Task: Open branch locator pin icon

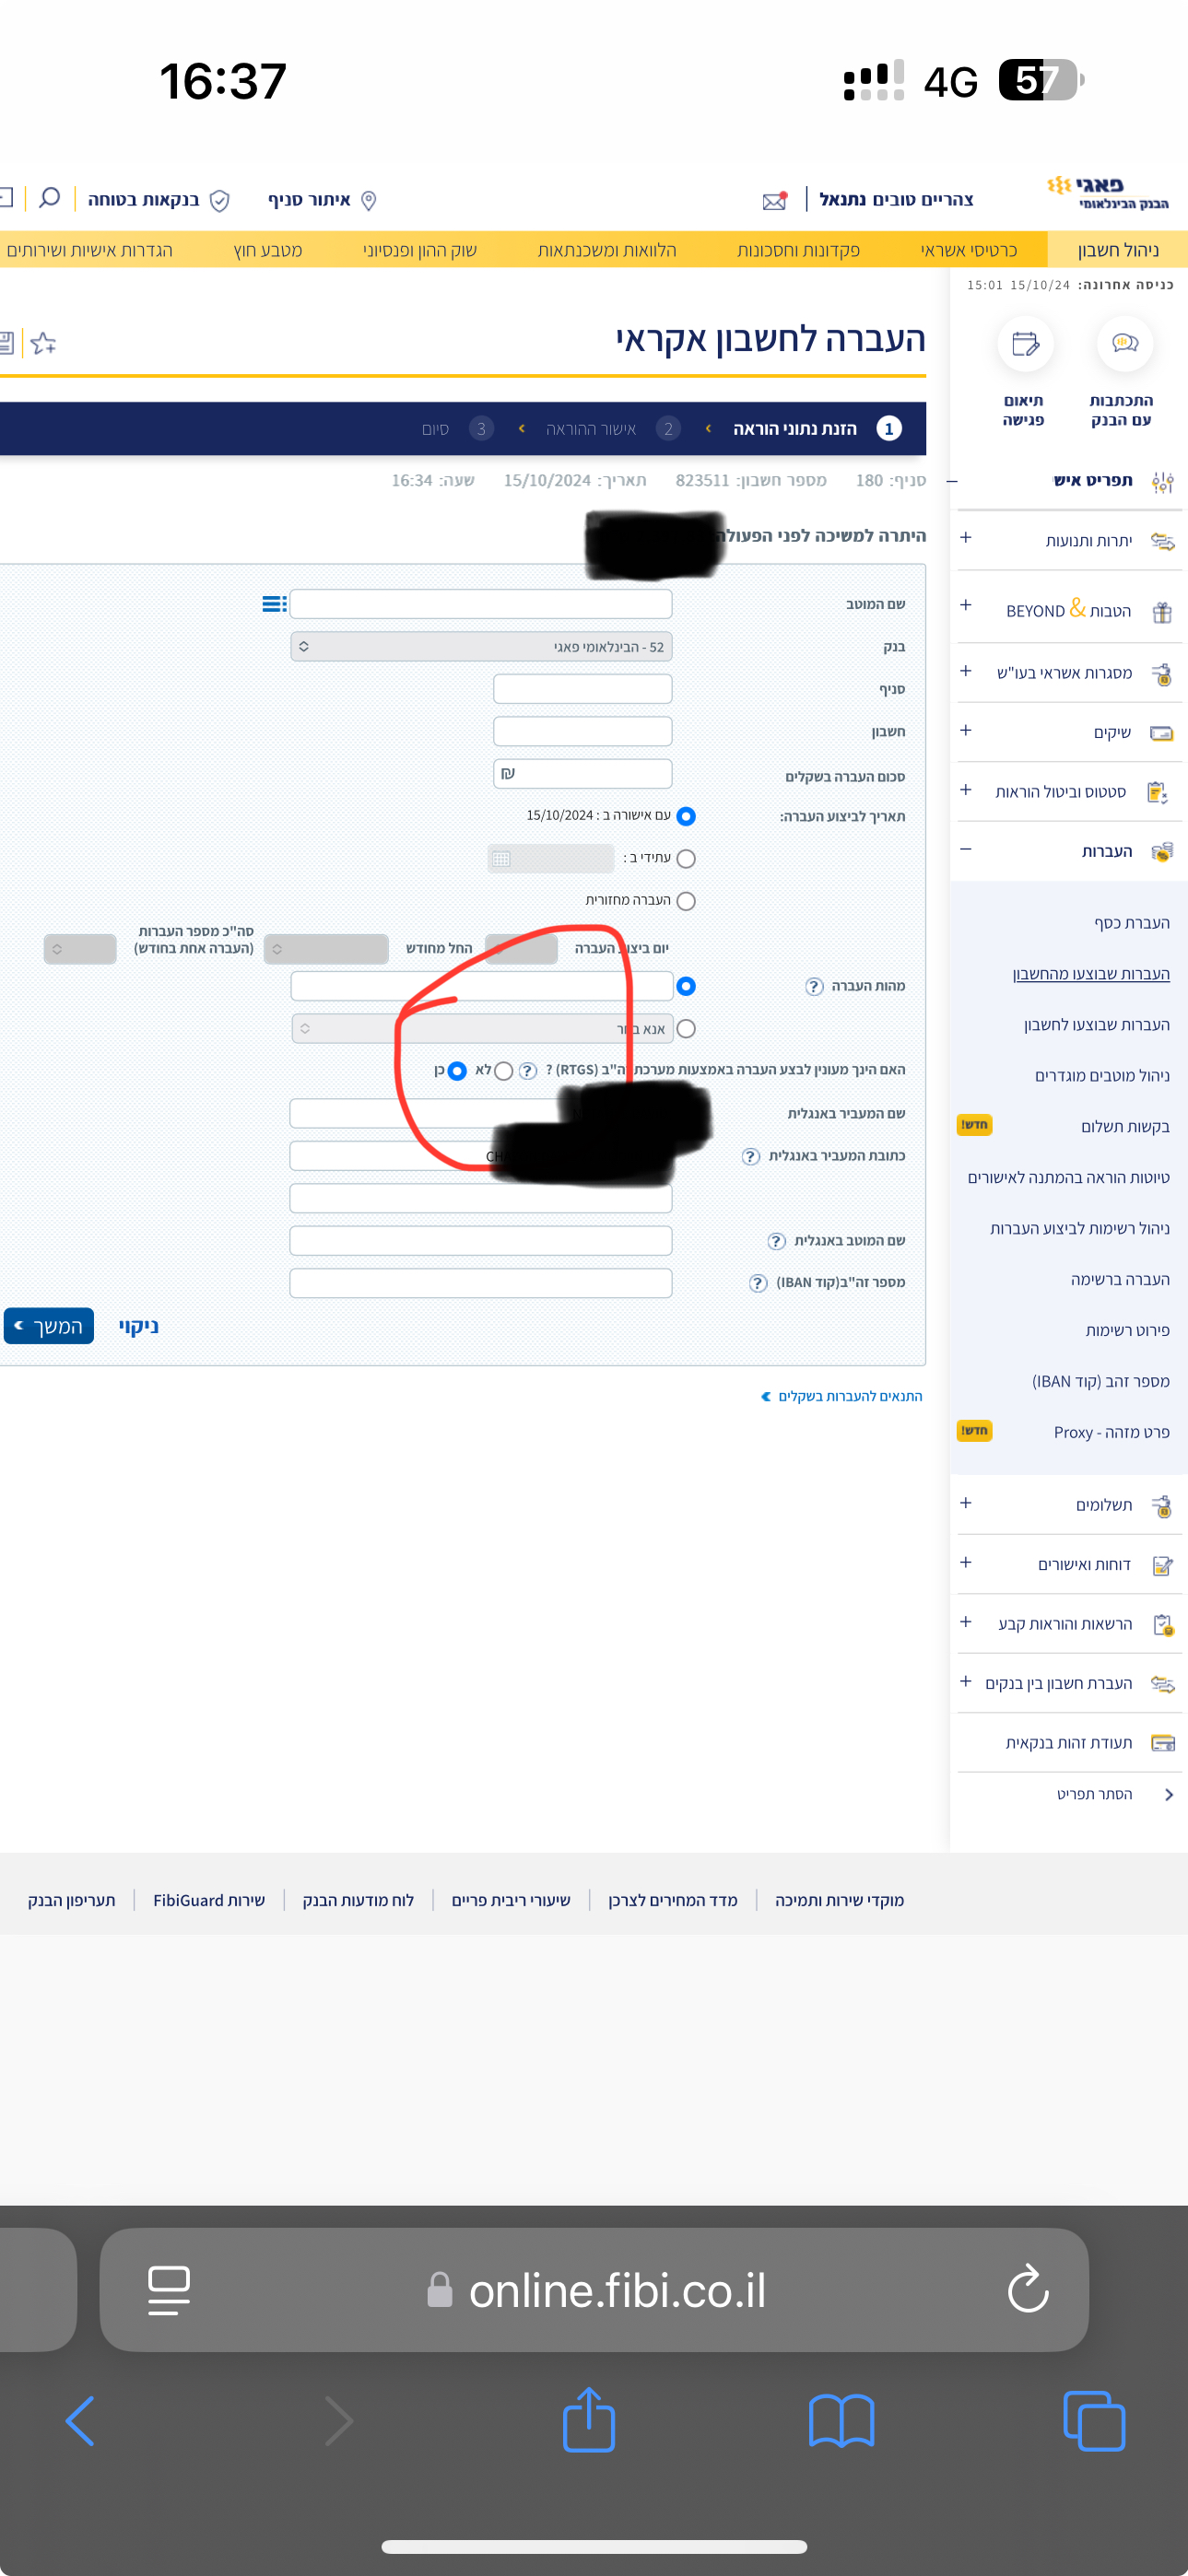Action: click(x=368, y=200)
